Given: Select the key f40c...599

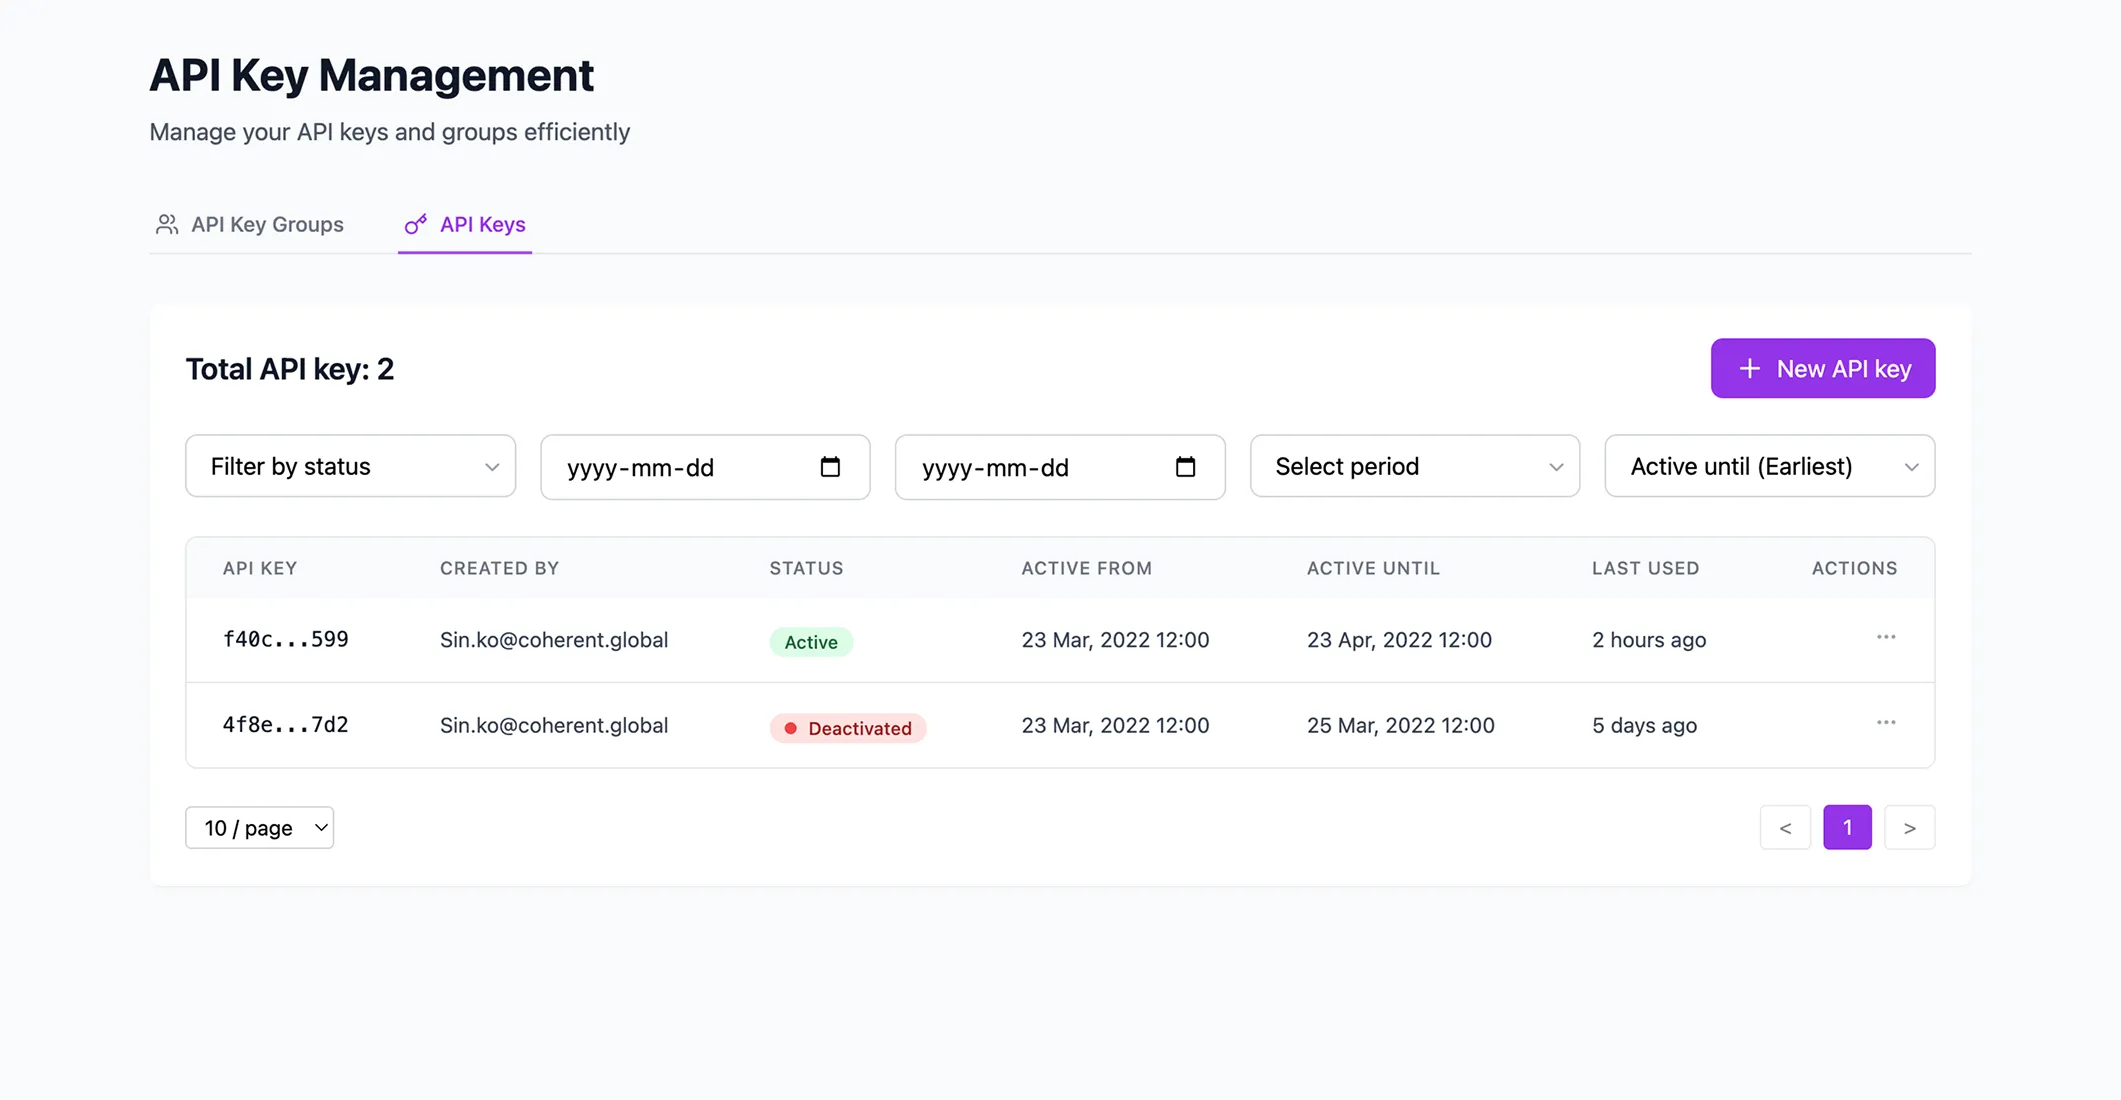Looking at the screenshot, I should [285, 639].
